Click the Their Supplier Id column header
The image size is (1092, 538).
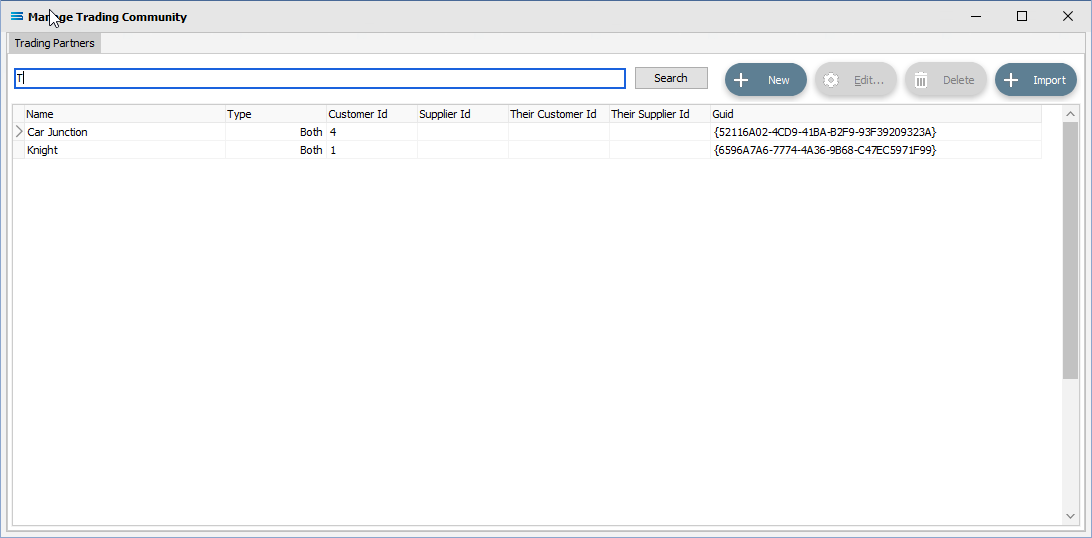tap(660, 114)
